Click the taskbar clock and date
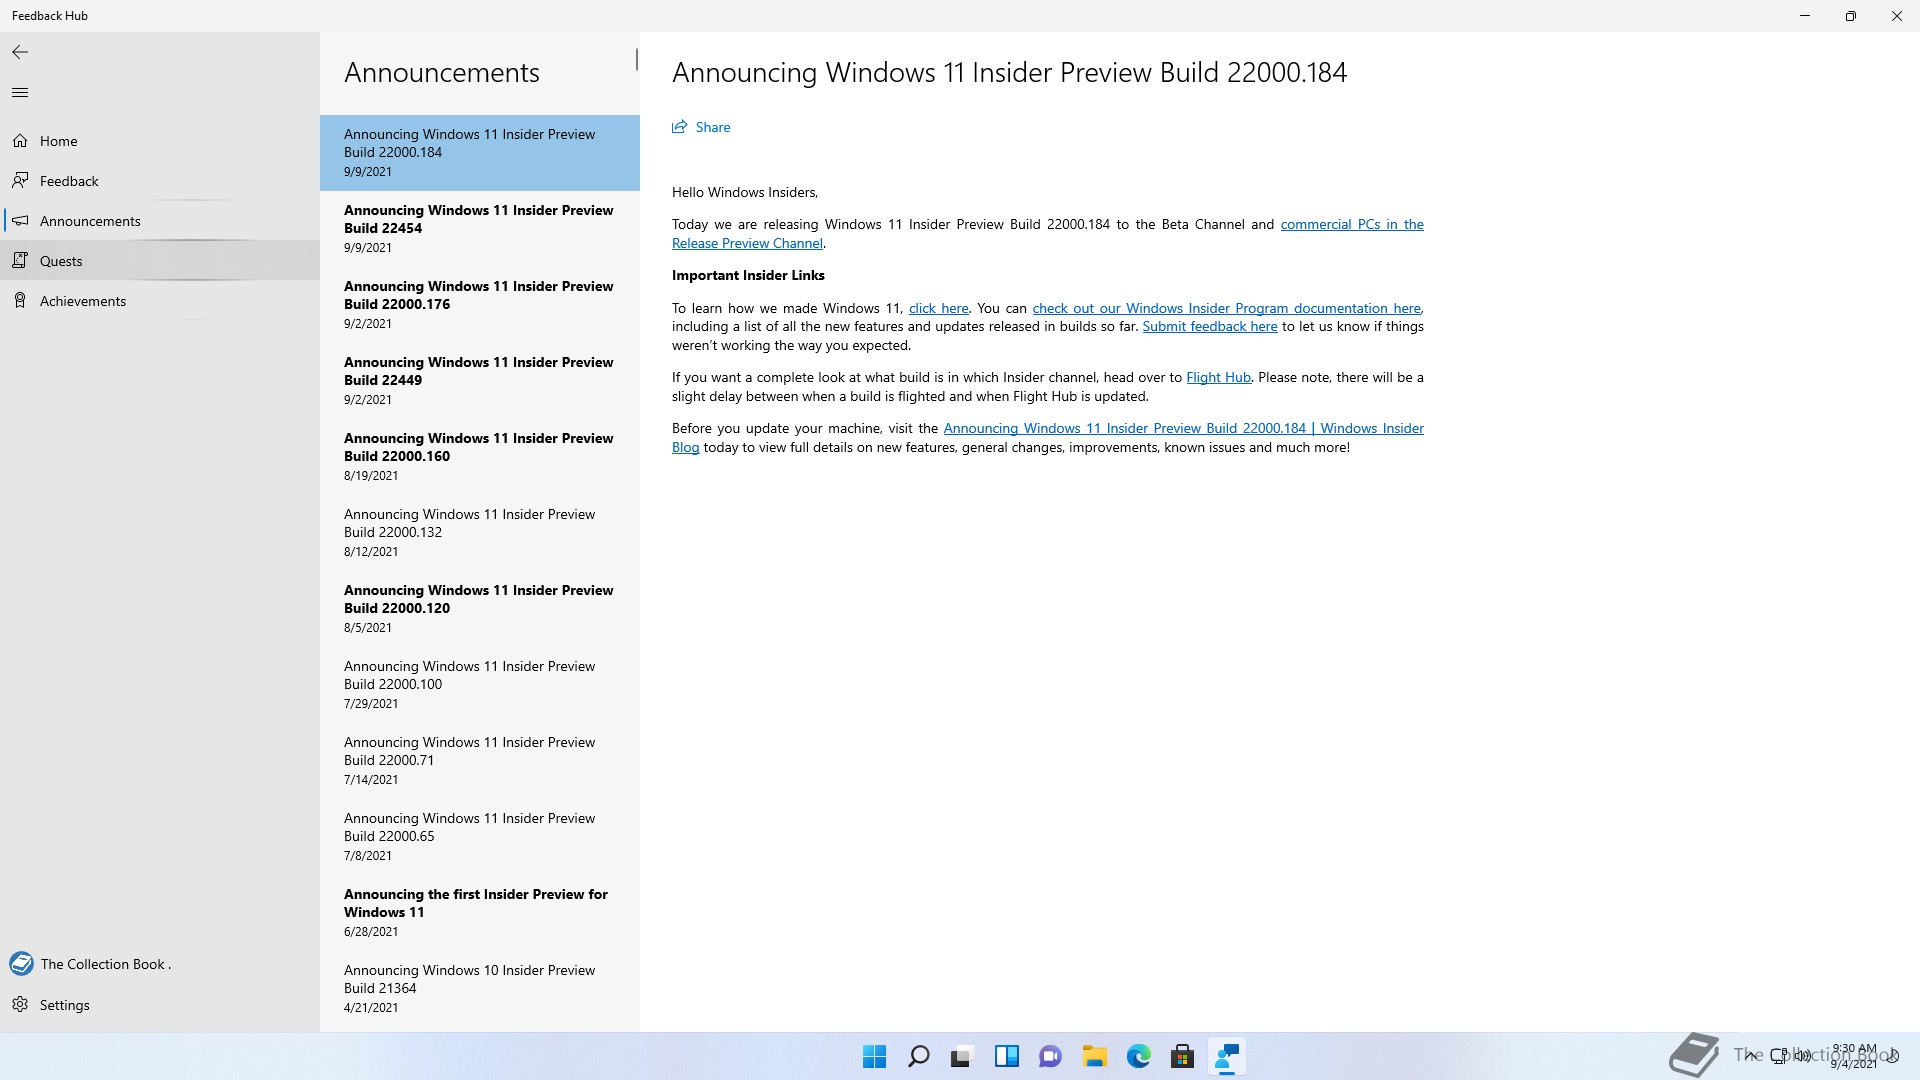The width and height of the screenshot is (1920, 1080). tap(1853, 1056)
